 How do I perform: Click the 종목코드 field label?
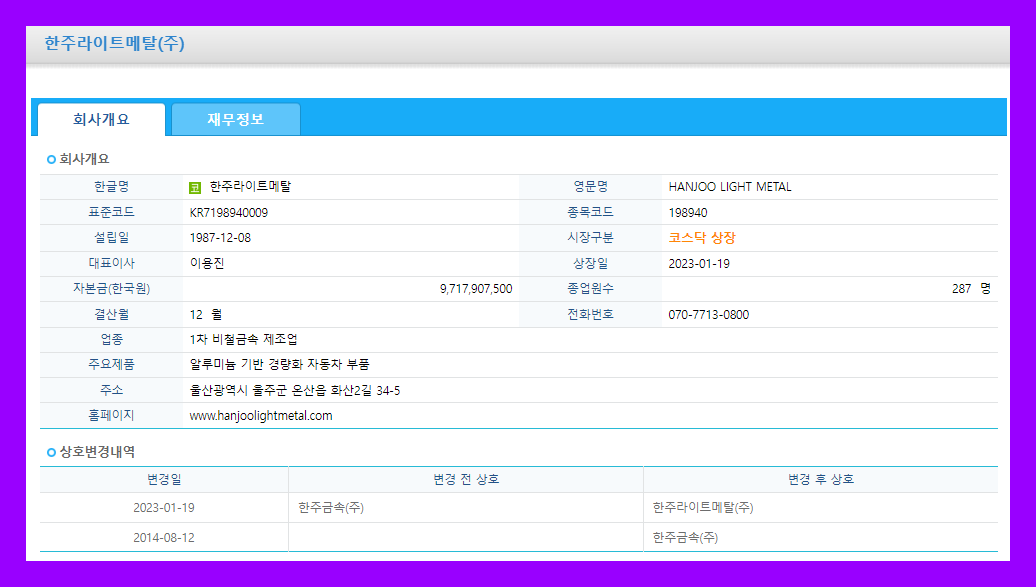pos(590,212)
